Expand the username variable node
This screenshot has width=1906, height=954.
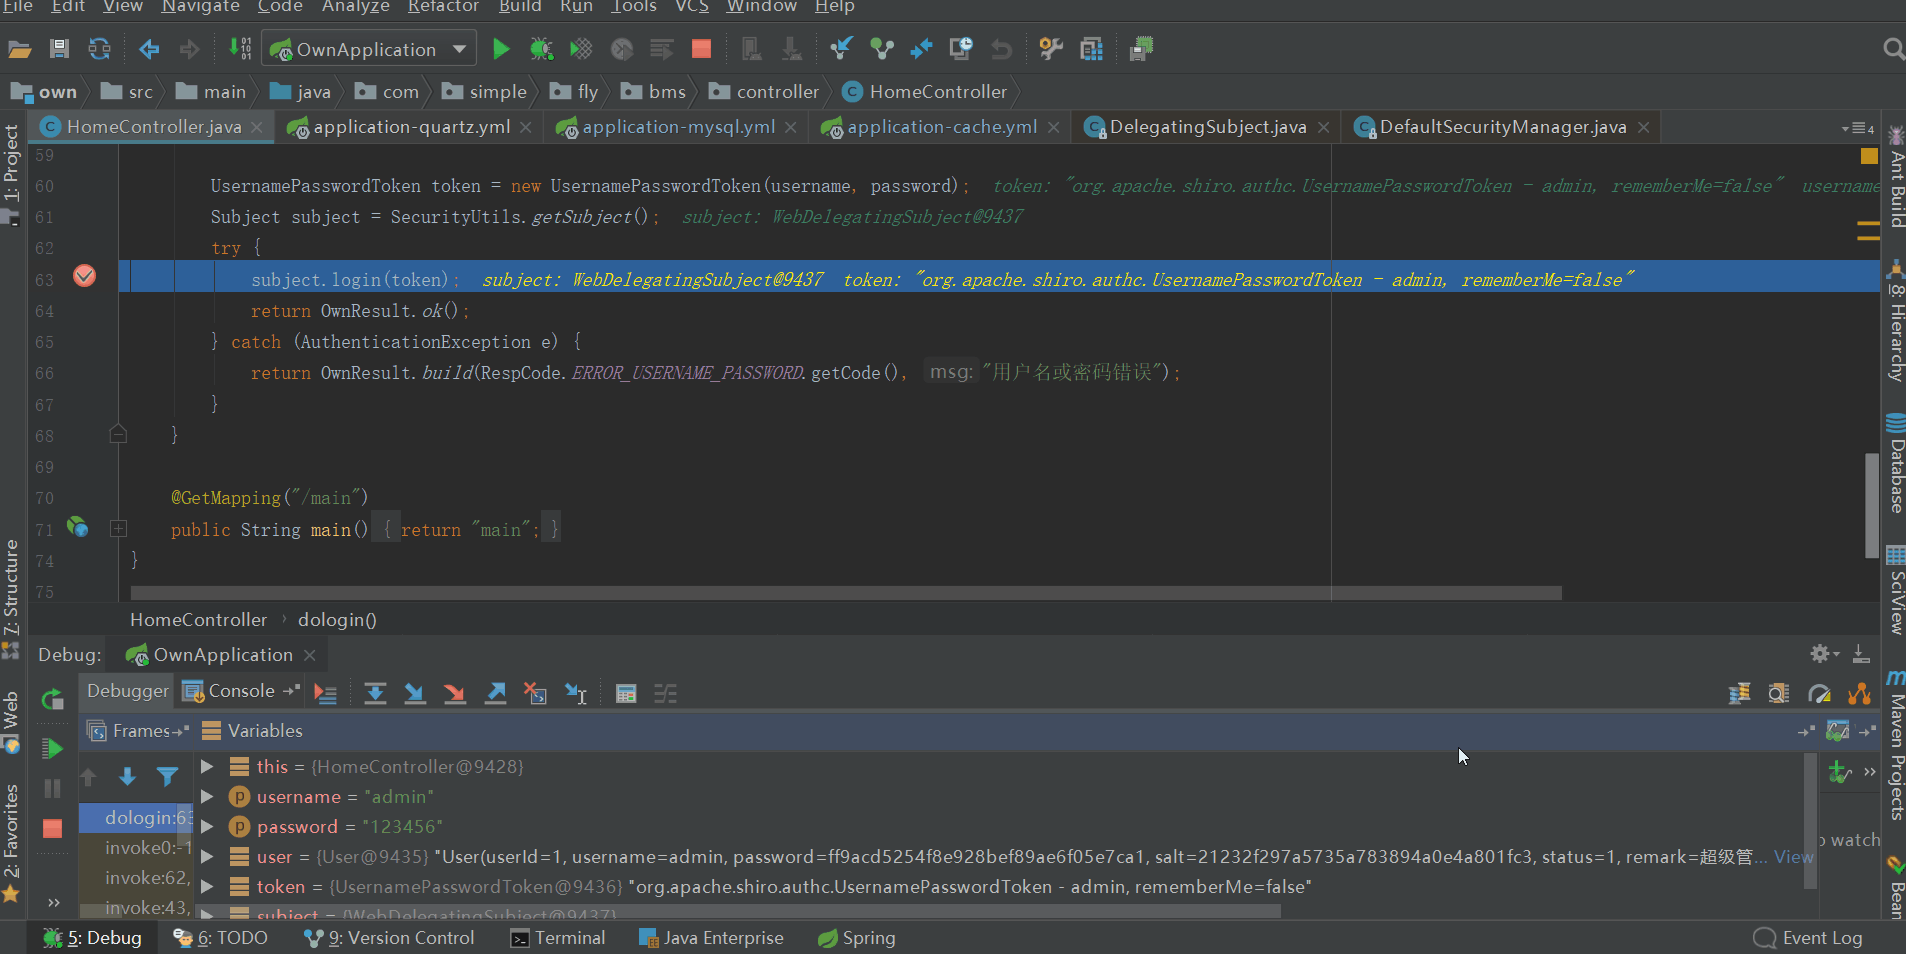tap(207, 797)
